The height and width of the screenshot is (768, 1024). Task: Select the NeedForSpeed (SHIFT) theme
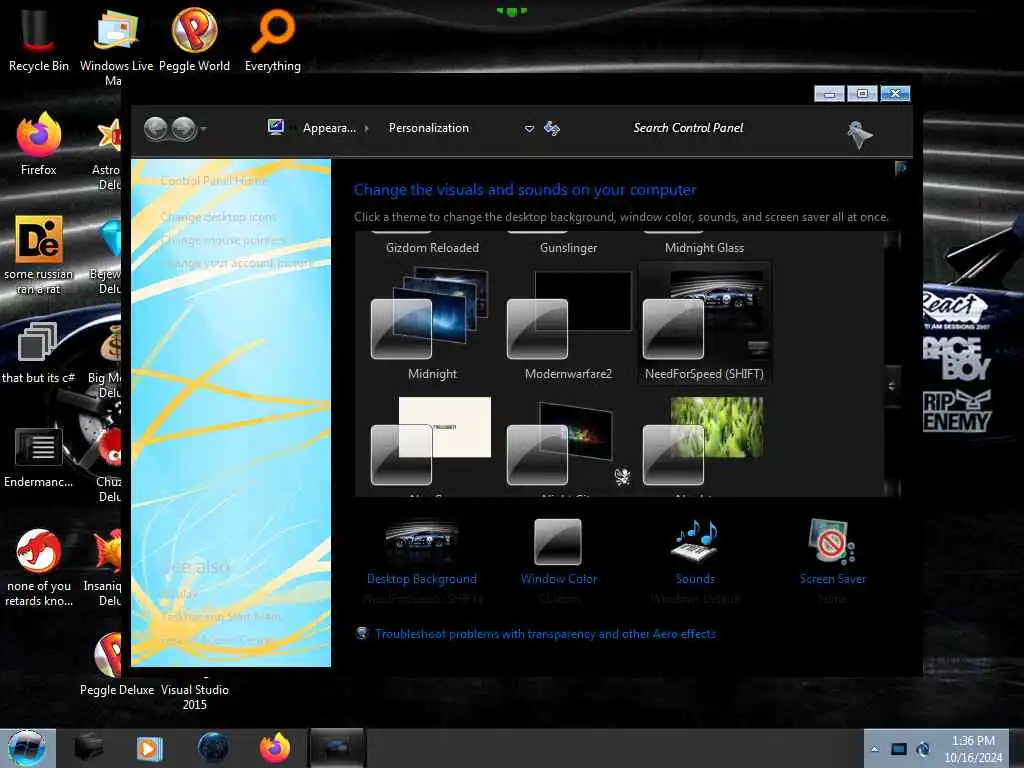point(704,323)
